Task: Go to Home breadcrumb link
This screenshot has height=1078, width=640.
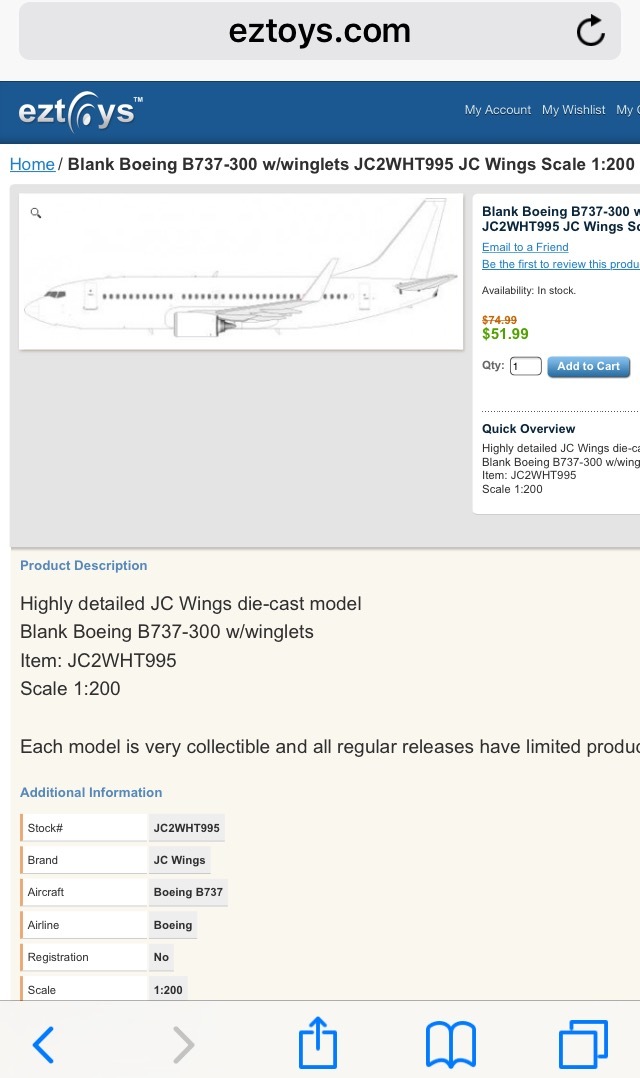Action: pos(32,164)
